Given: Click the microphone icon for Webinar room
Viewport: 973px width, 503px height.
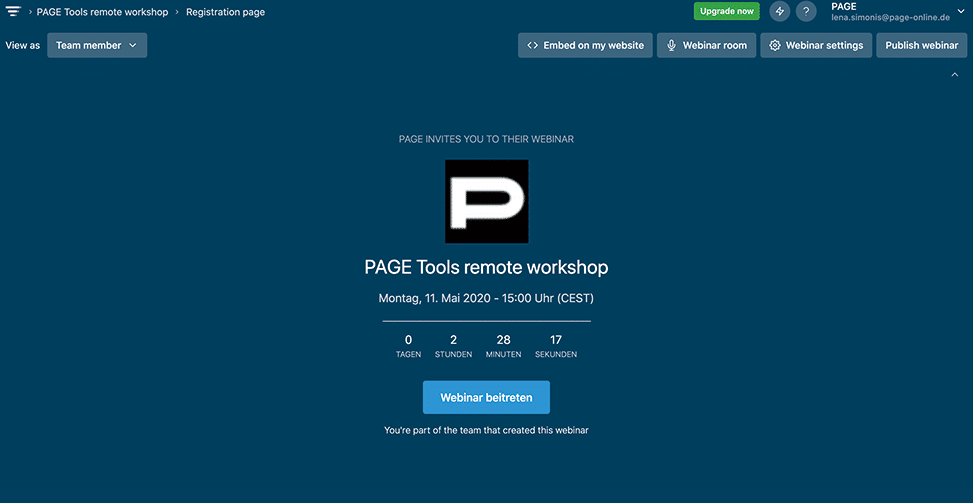Looking at the screenshot, I should 672,45.
